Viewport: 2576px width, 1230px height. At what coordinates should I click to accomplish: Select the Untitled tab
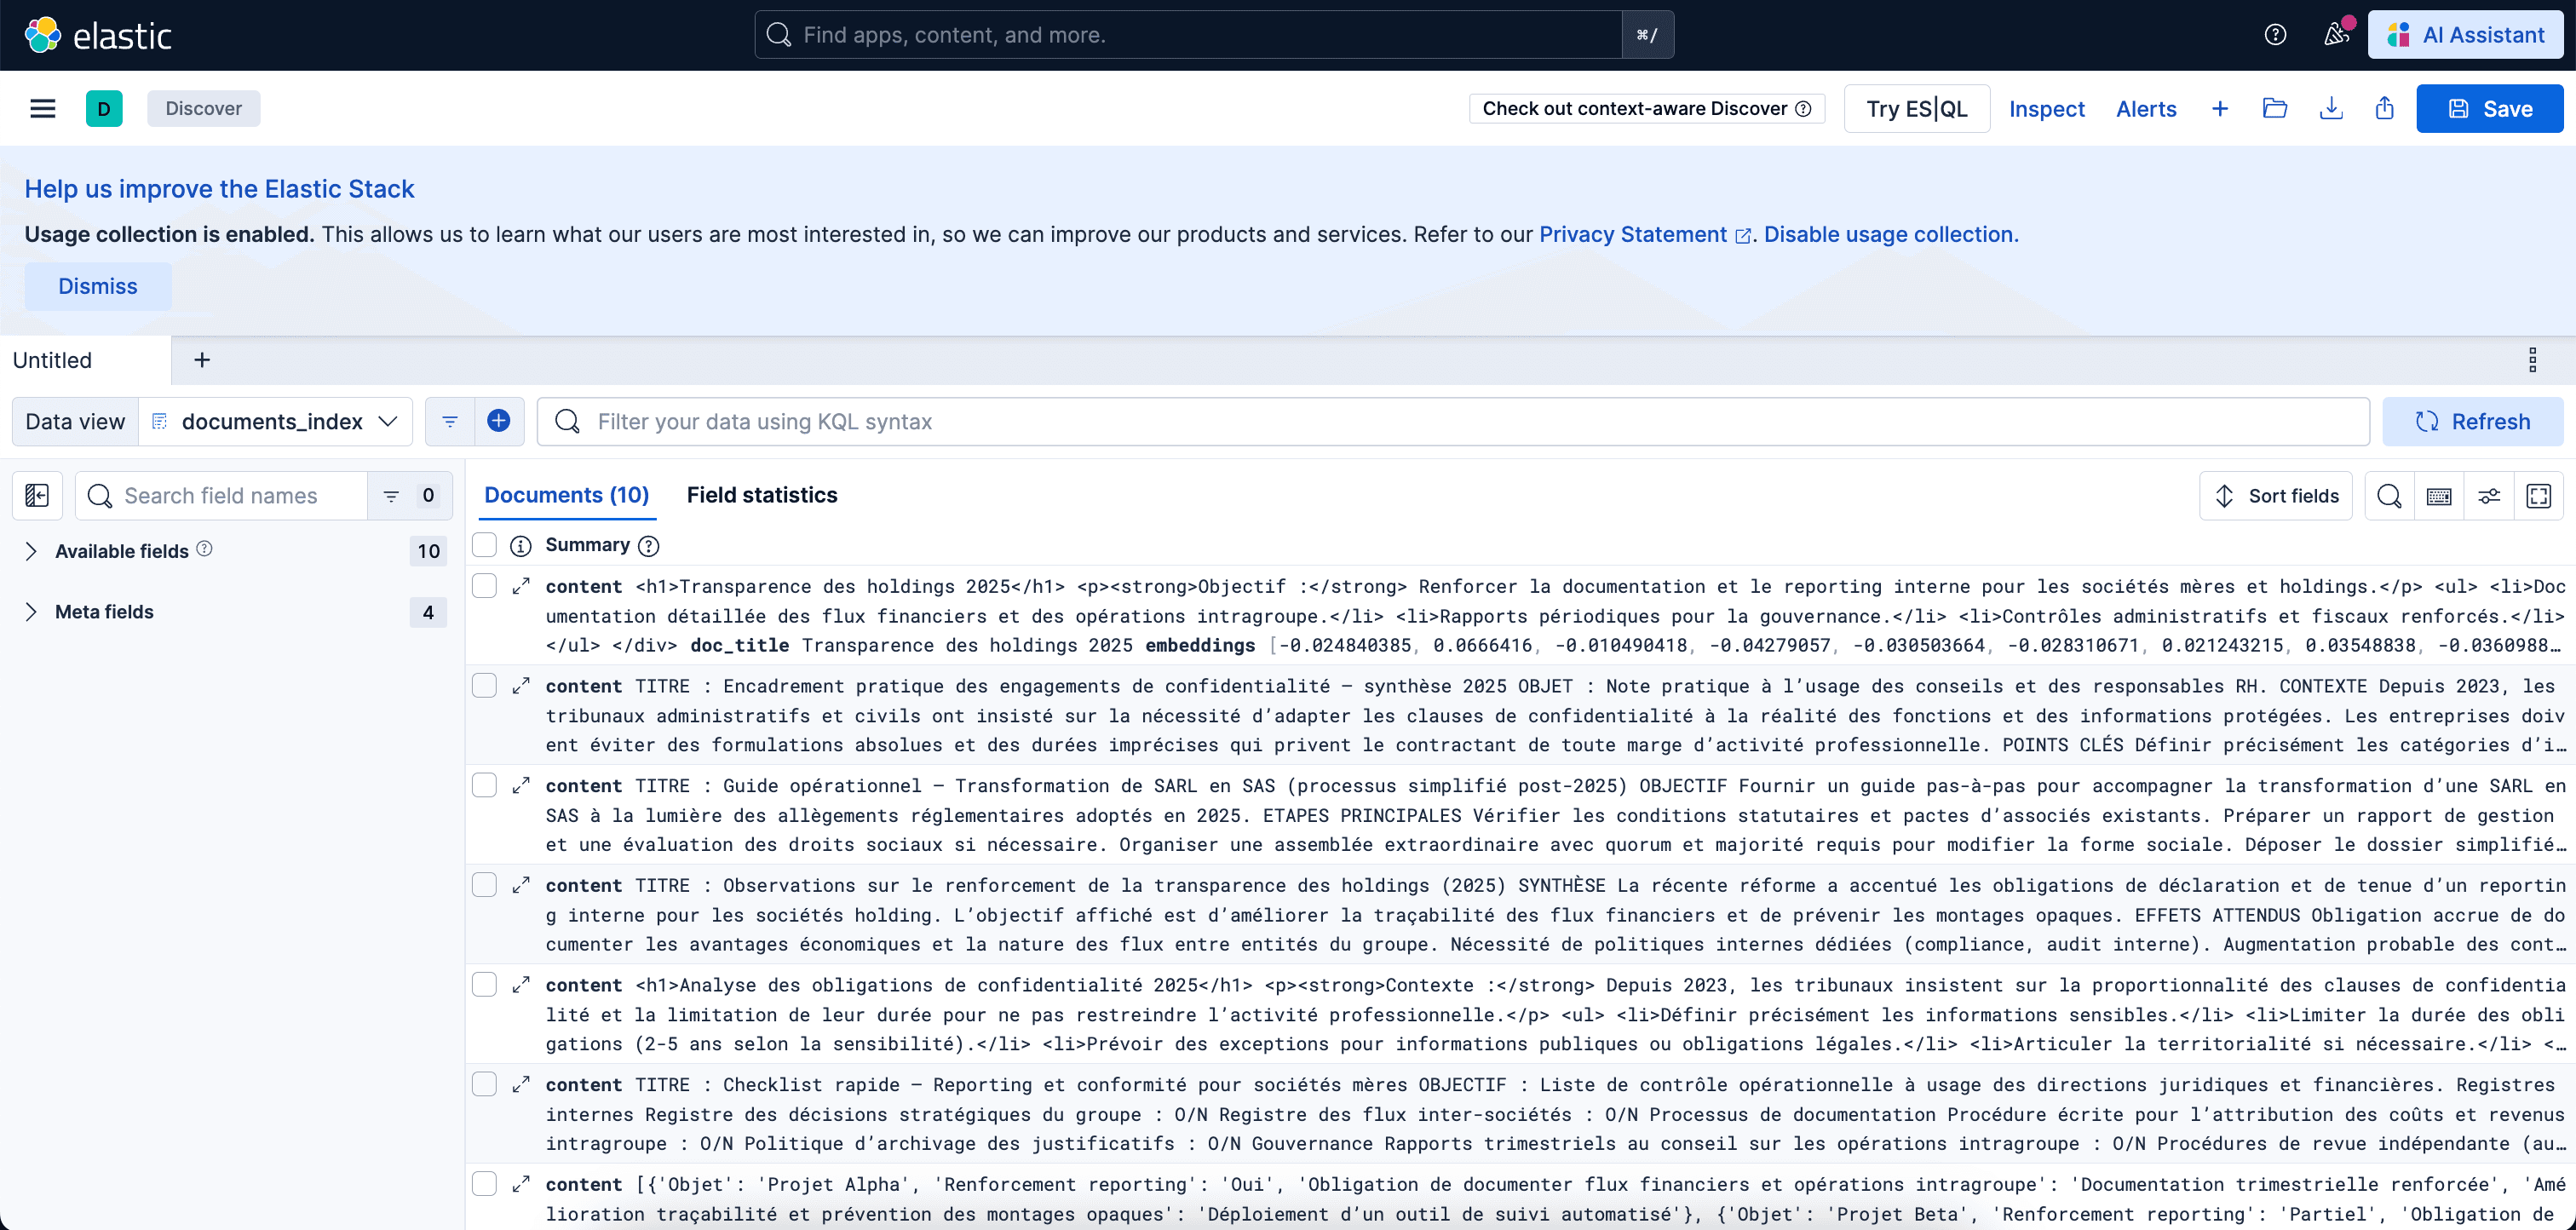tap(86, 360)
